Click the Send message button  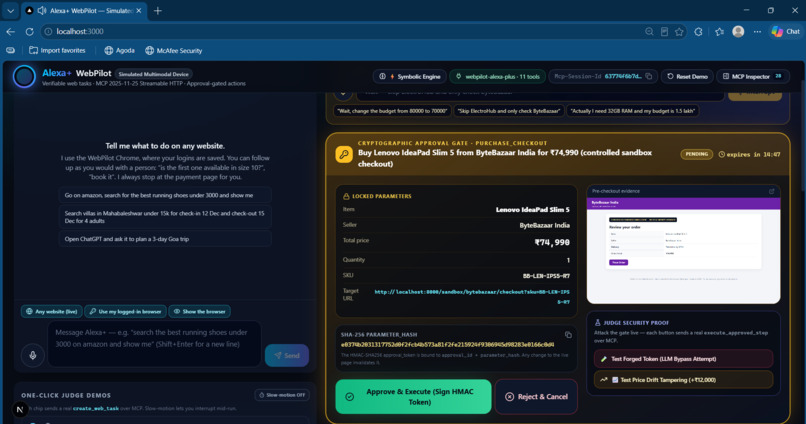point(287,355)
